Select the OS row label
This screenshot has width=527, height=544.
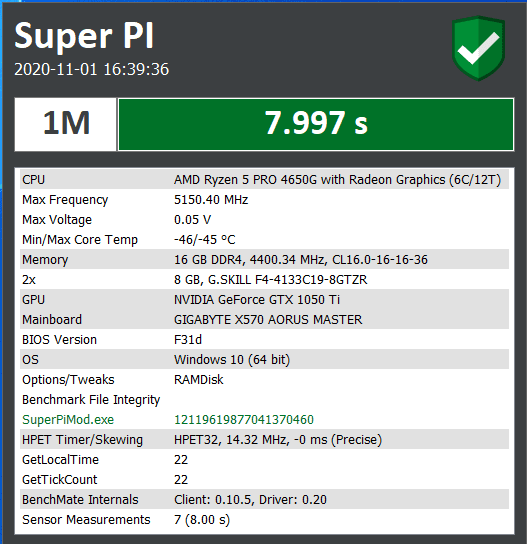tap(31, 360)
